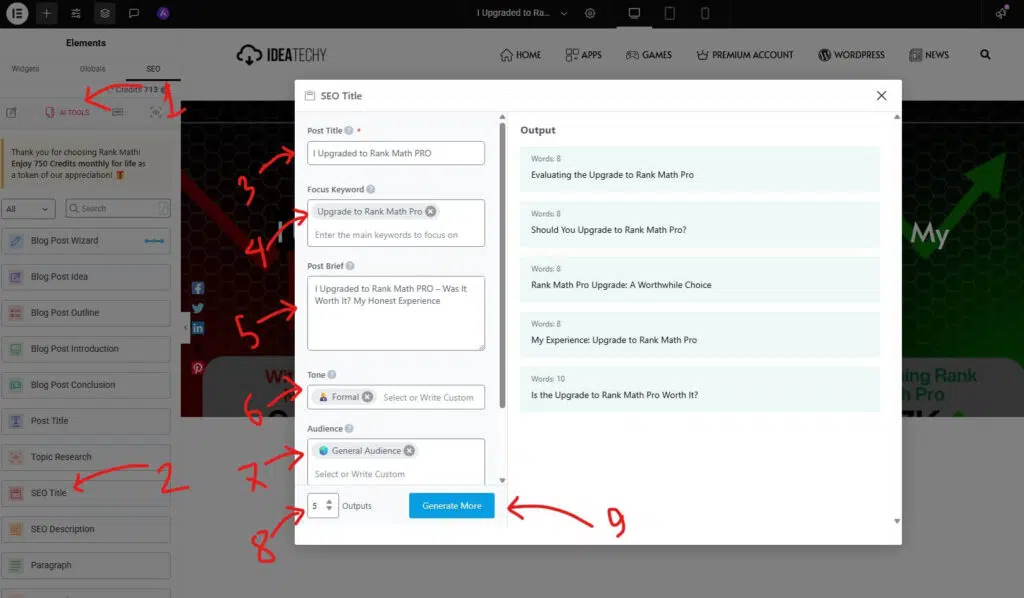Switch to the Widgets tab
The image size is (1024, 598).
pyautogui.click(x=25, y=69)
